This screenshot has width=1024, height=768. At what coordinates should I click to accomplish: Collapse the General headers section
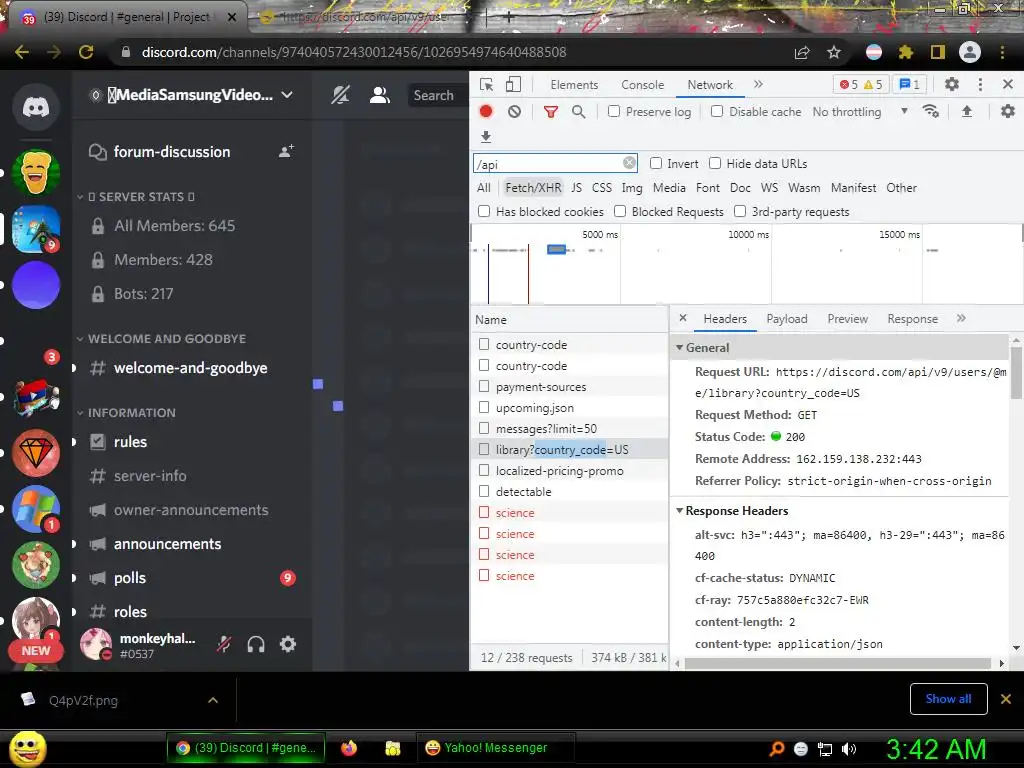679,347
